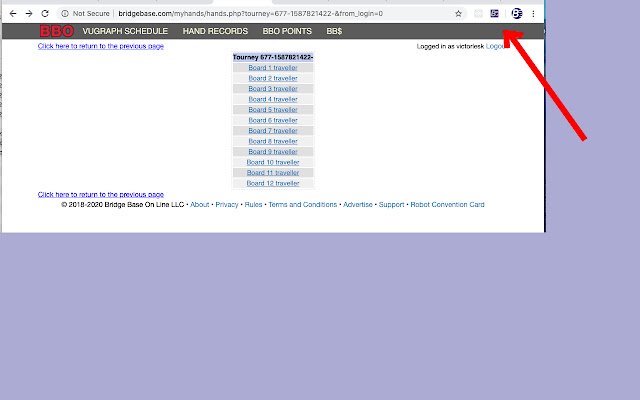Open Board 7 traveller
The height and width of the screenshot is (400, 640).
tap(273, 131)
